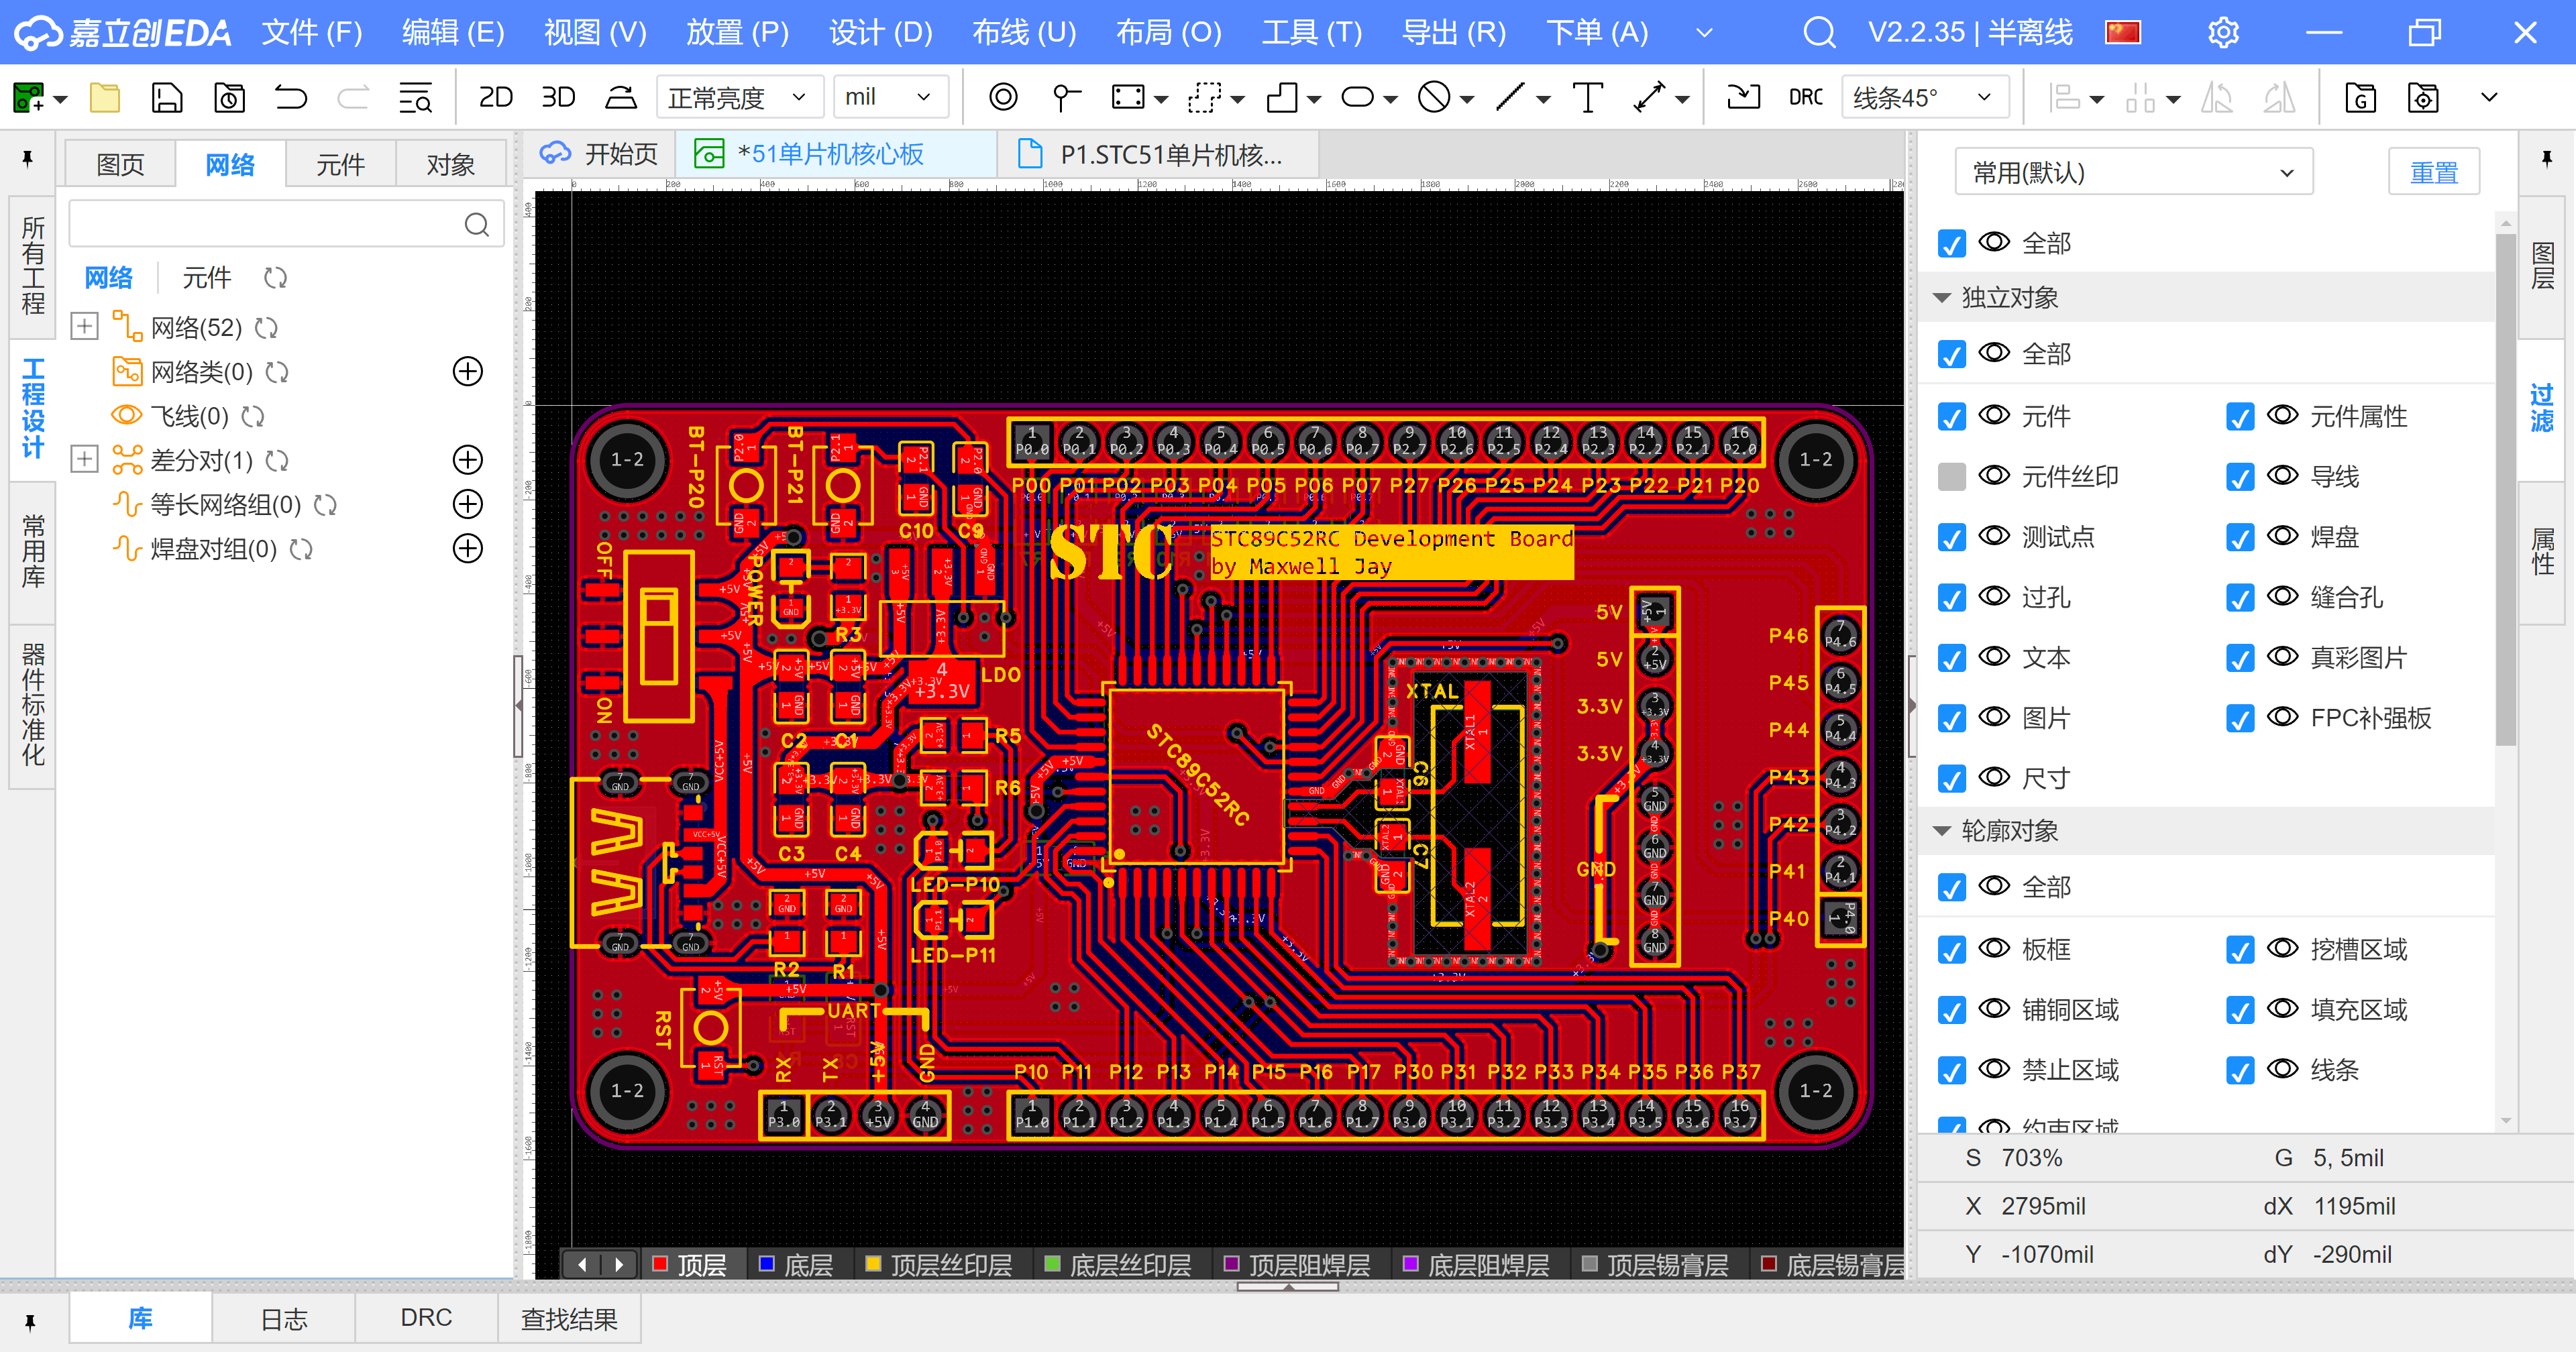Open the 布线 (U) menu
The width and height of the screenshot is (2576, 1352).
[x=1024, y=33]
